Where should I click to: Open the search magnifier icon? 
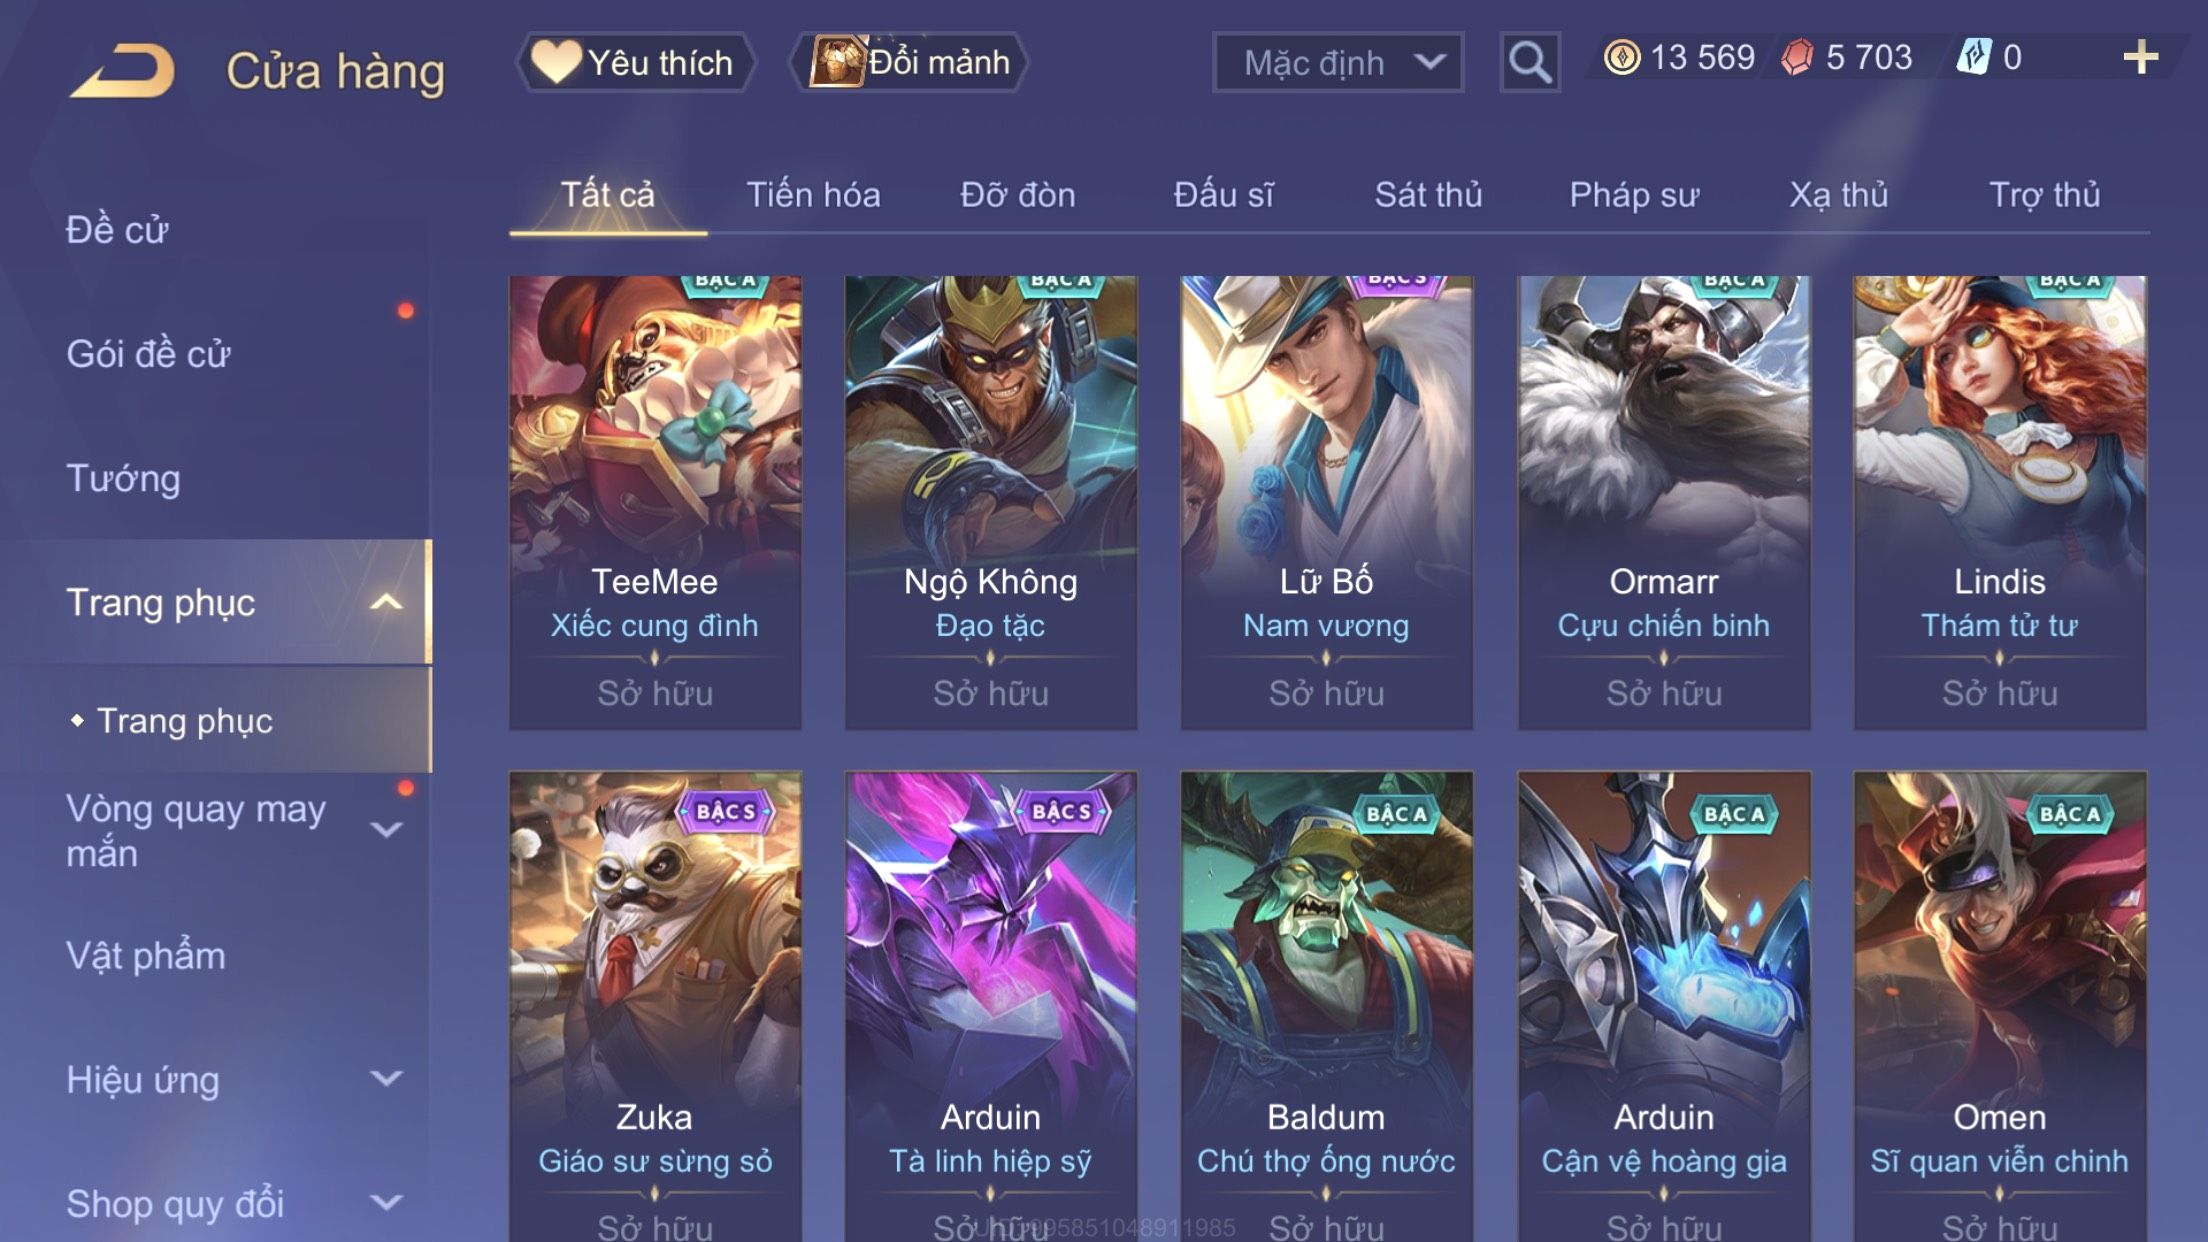[1529, 62]
